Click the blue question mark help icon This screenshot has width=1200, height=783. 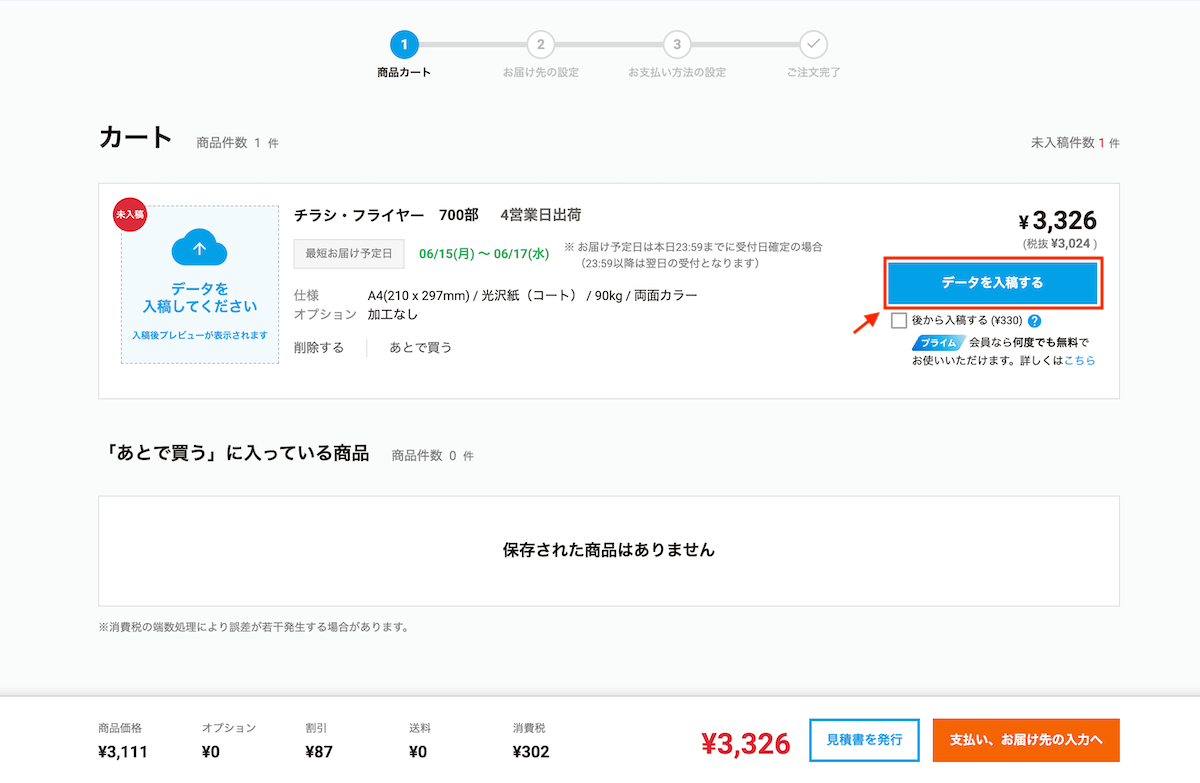[1034, 321]
